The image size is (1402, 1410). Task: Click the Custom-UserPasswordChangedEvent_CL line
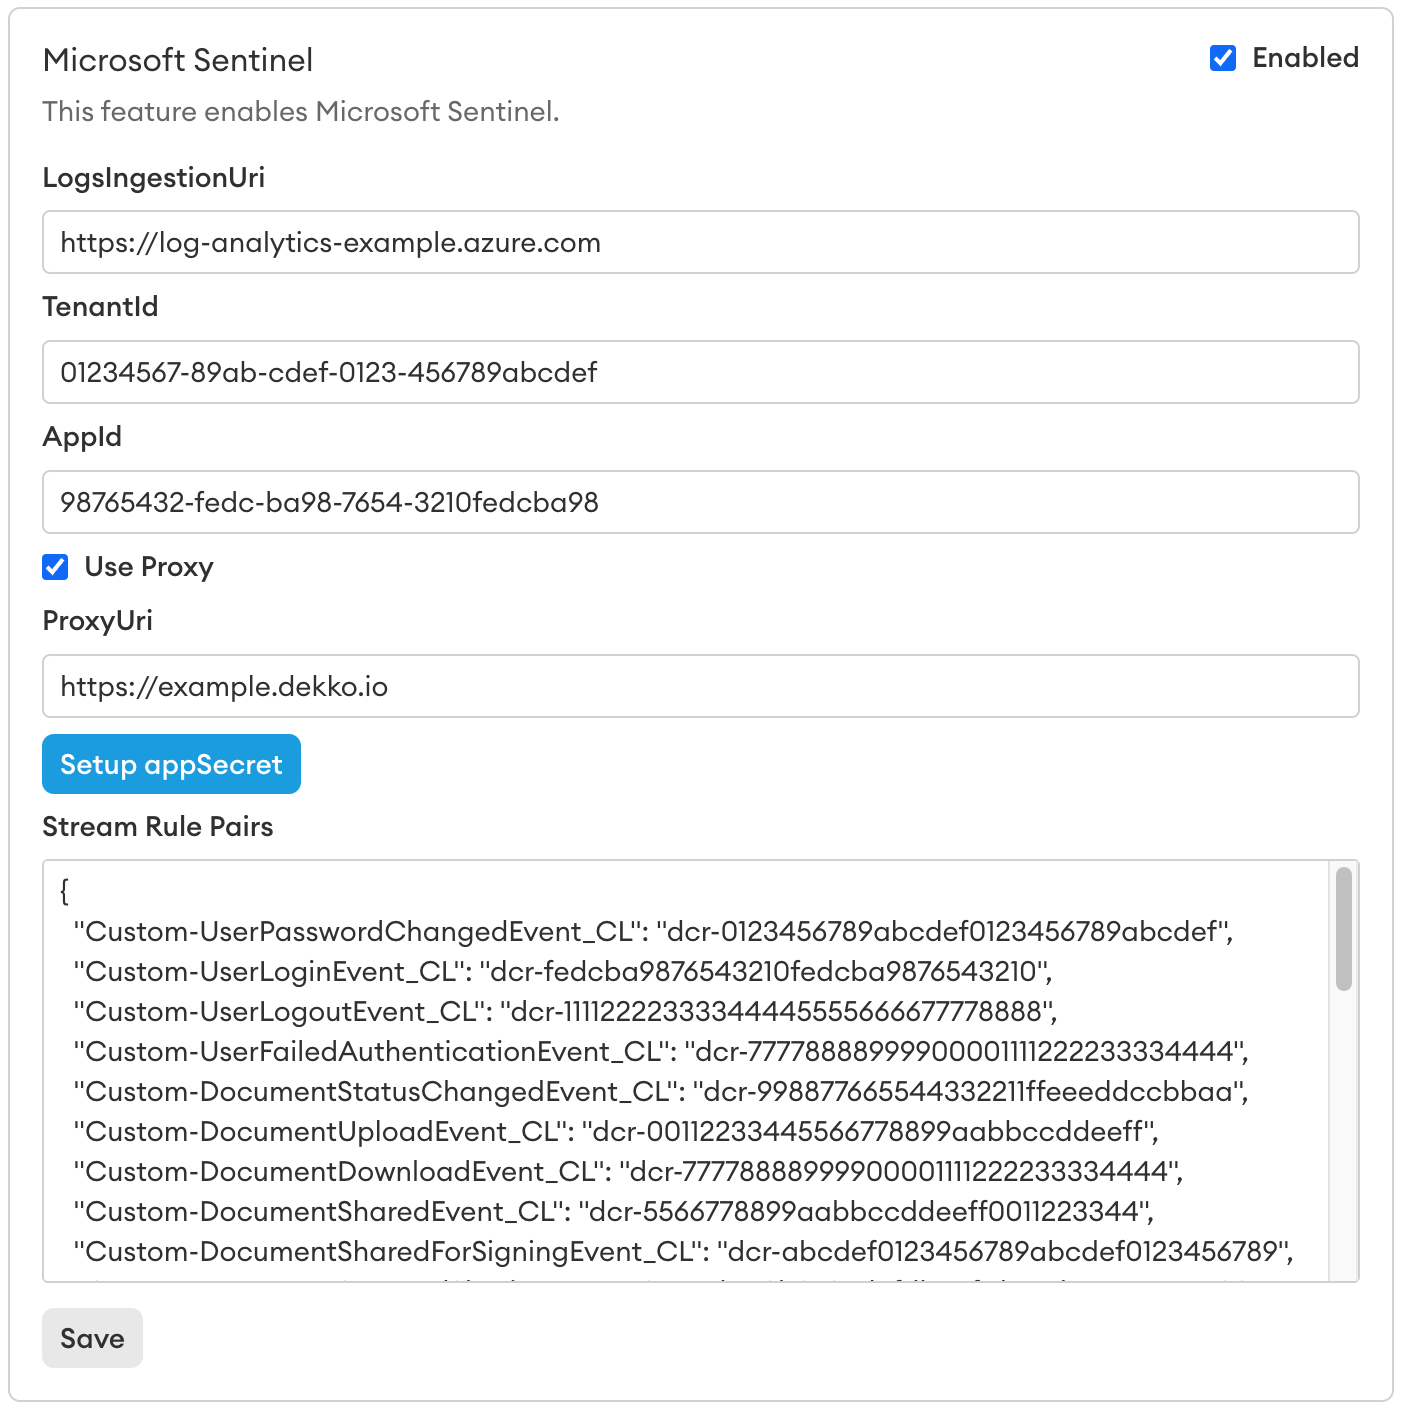click(x=654, y=931)
